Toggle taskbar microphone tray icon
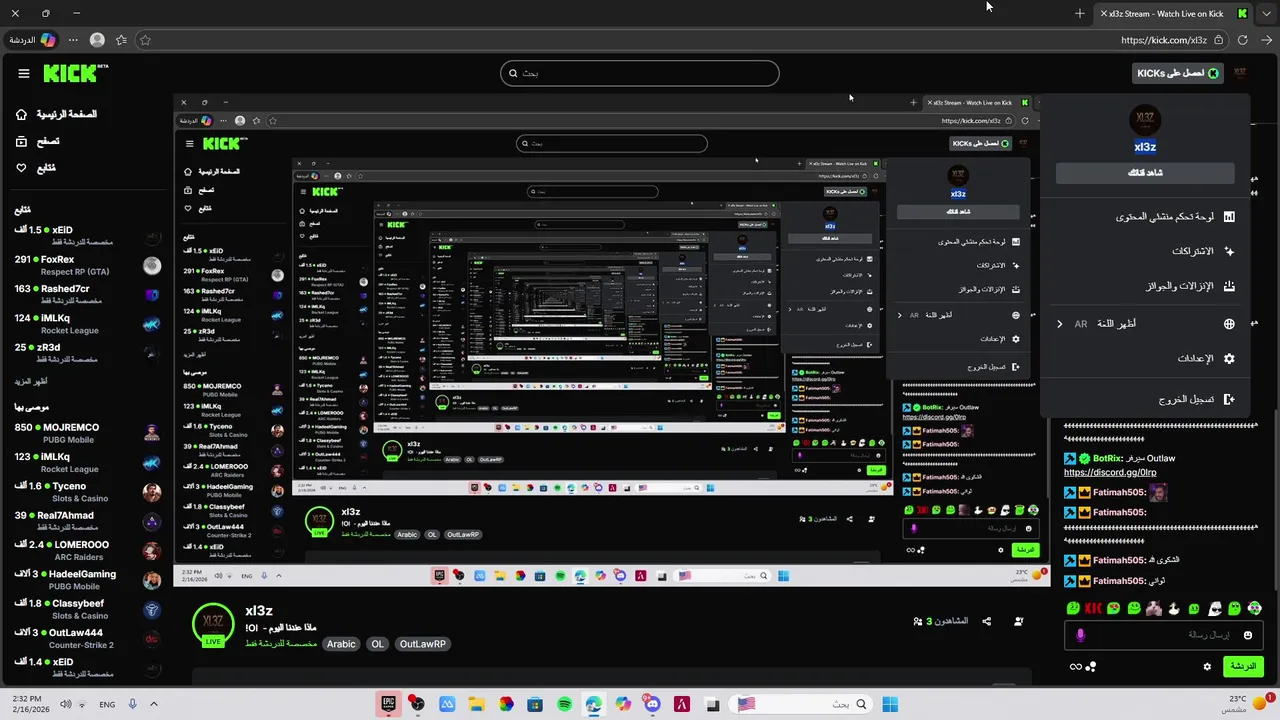The image size is (1280, 720). (132, 704)
